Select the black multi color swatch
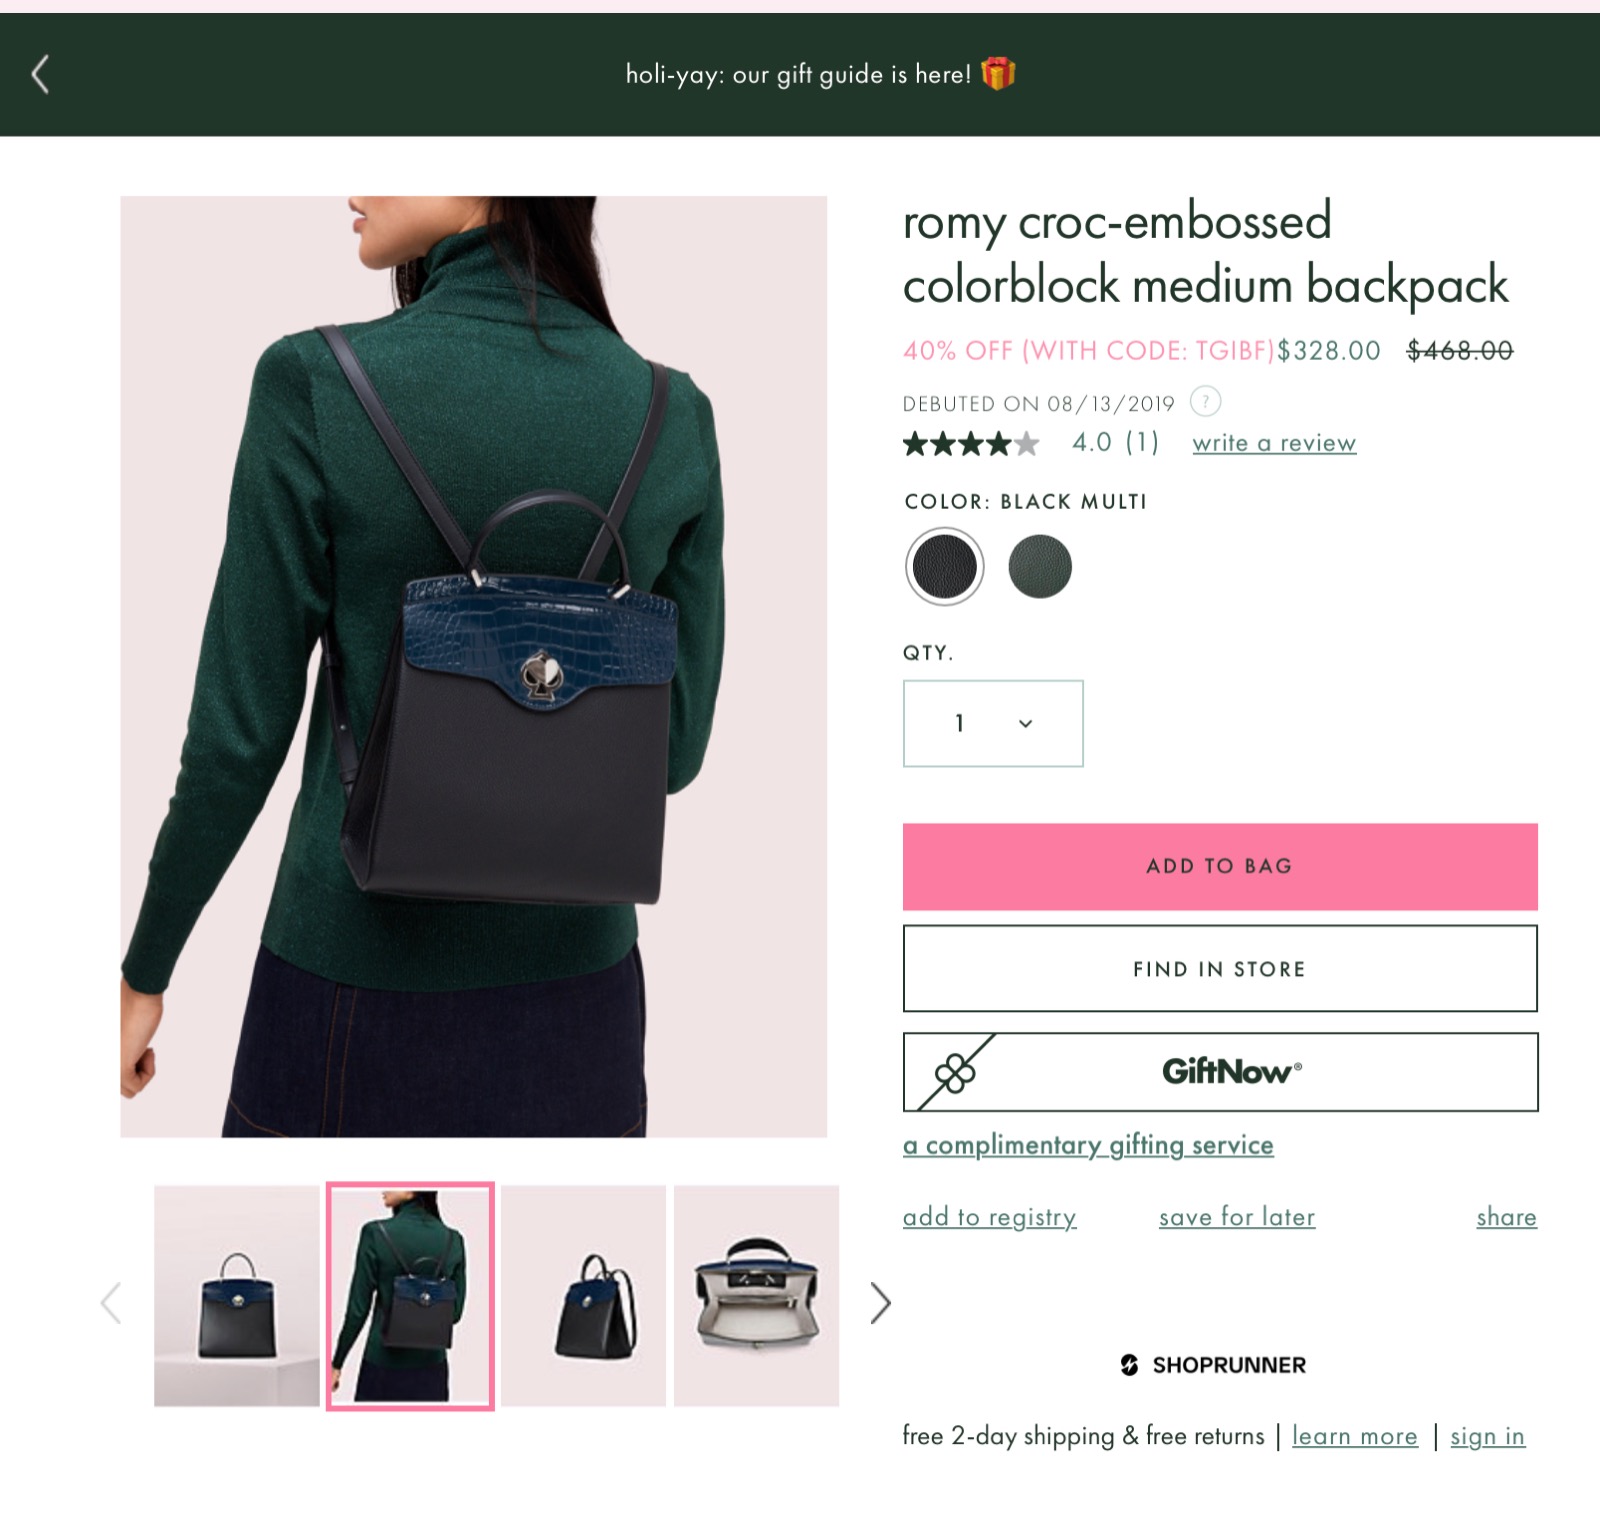 tap(944, 566)
